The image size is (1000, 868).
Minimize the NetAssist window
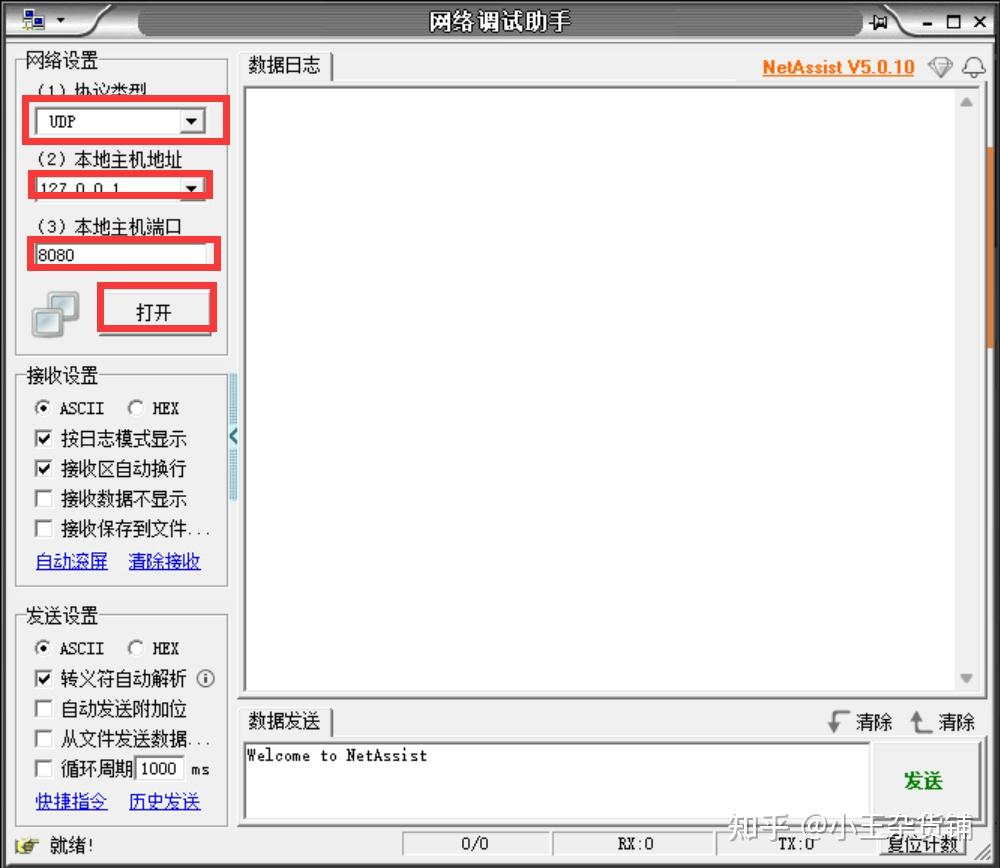coord(927,22)
